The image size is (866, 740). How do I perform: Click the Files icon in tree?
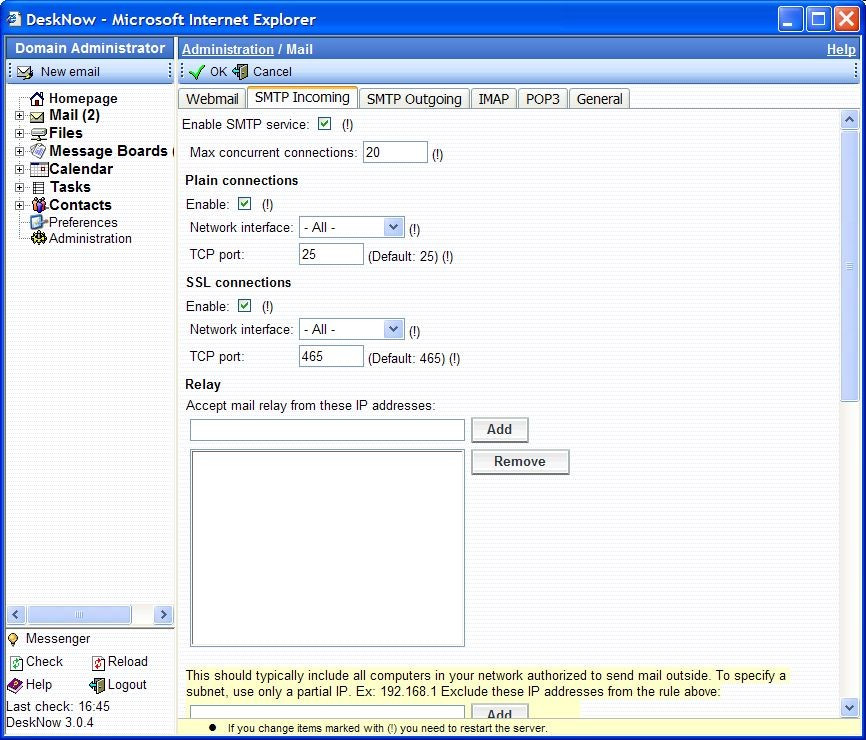pyautogui.click(x=39, y=134)
